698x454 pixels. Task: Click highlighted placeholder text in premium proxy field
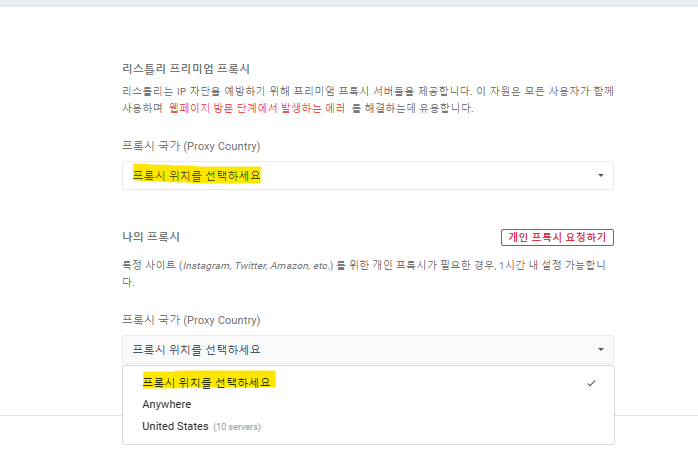[196, 176]
